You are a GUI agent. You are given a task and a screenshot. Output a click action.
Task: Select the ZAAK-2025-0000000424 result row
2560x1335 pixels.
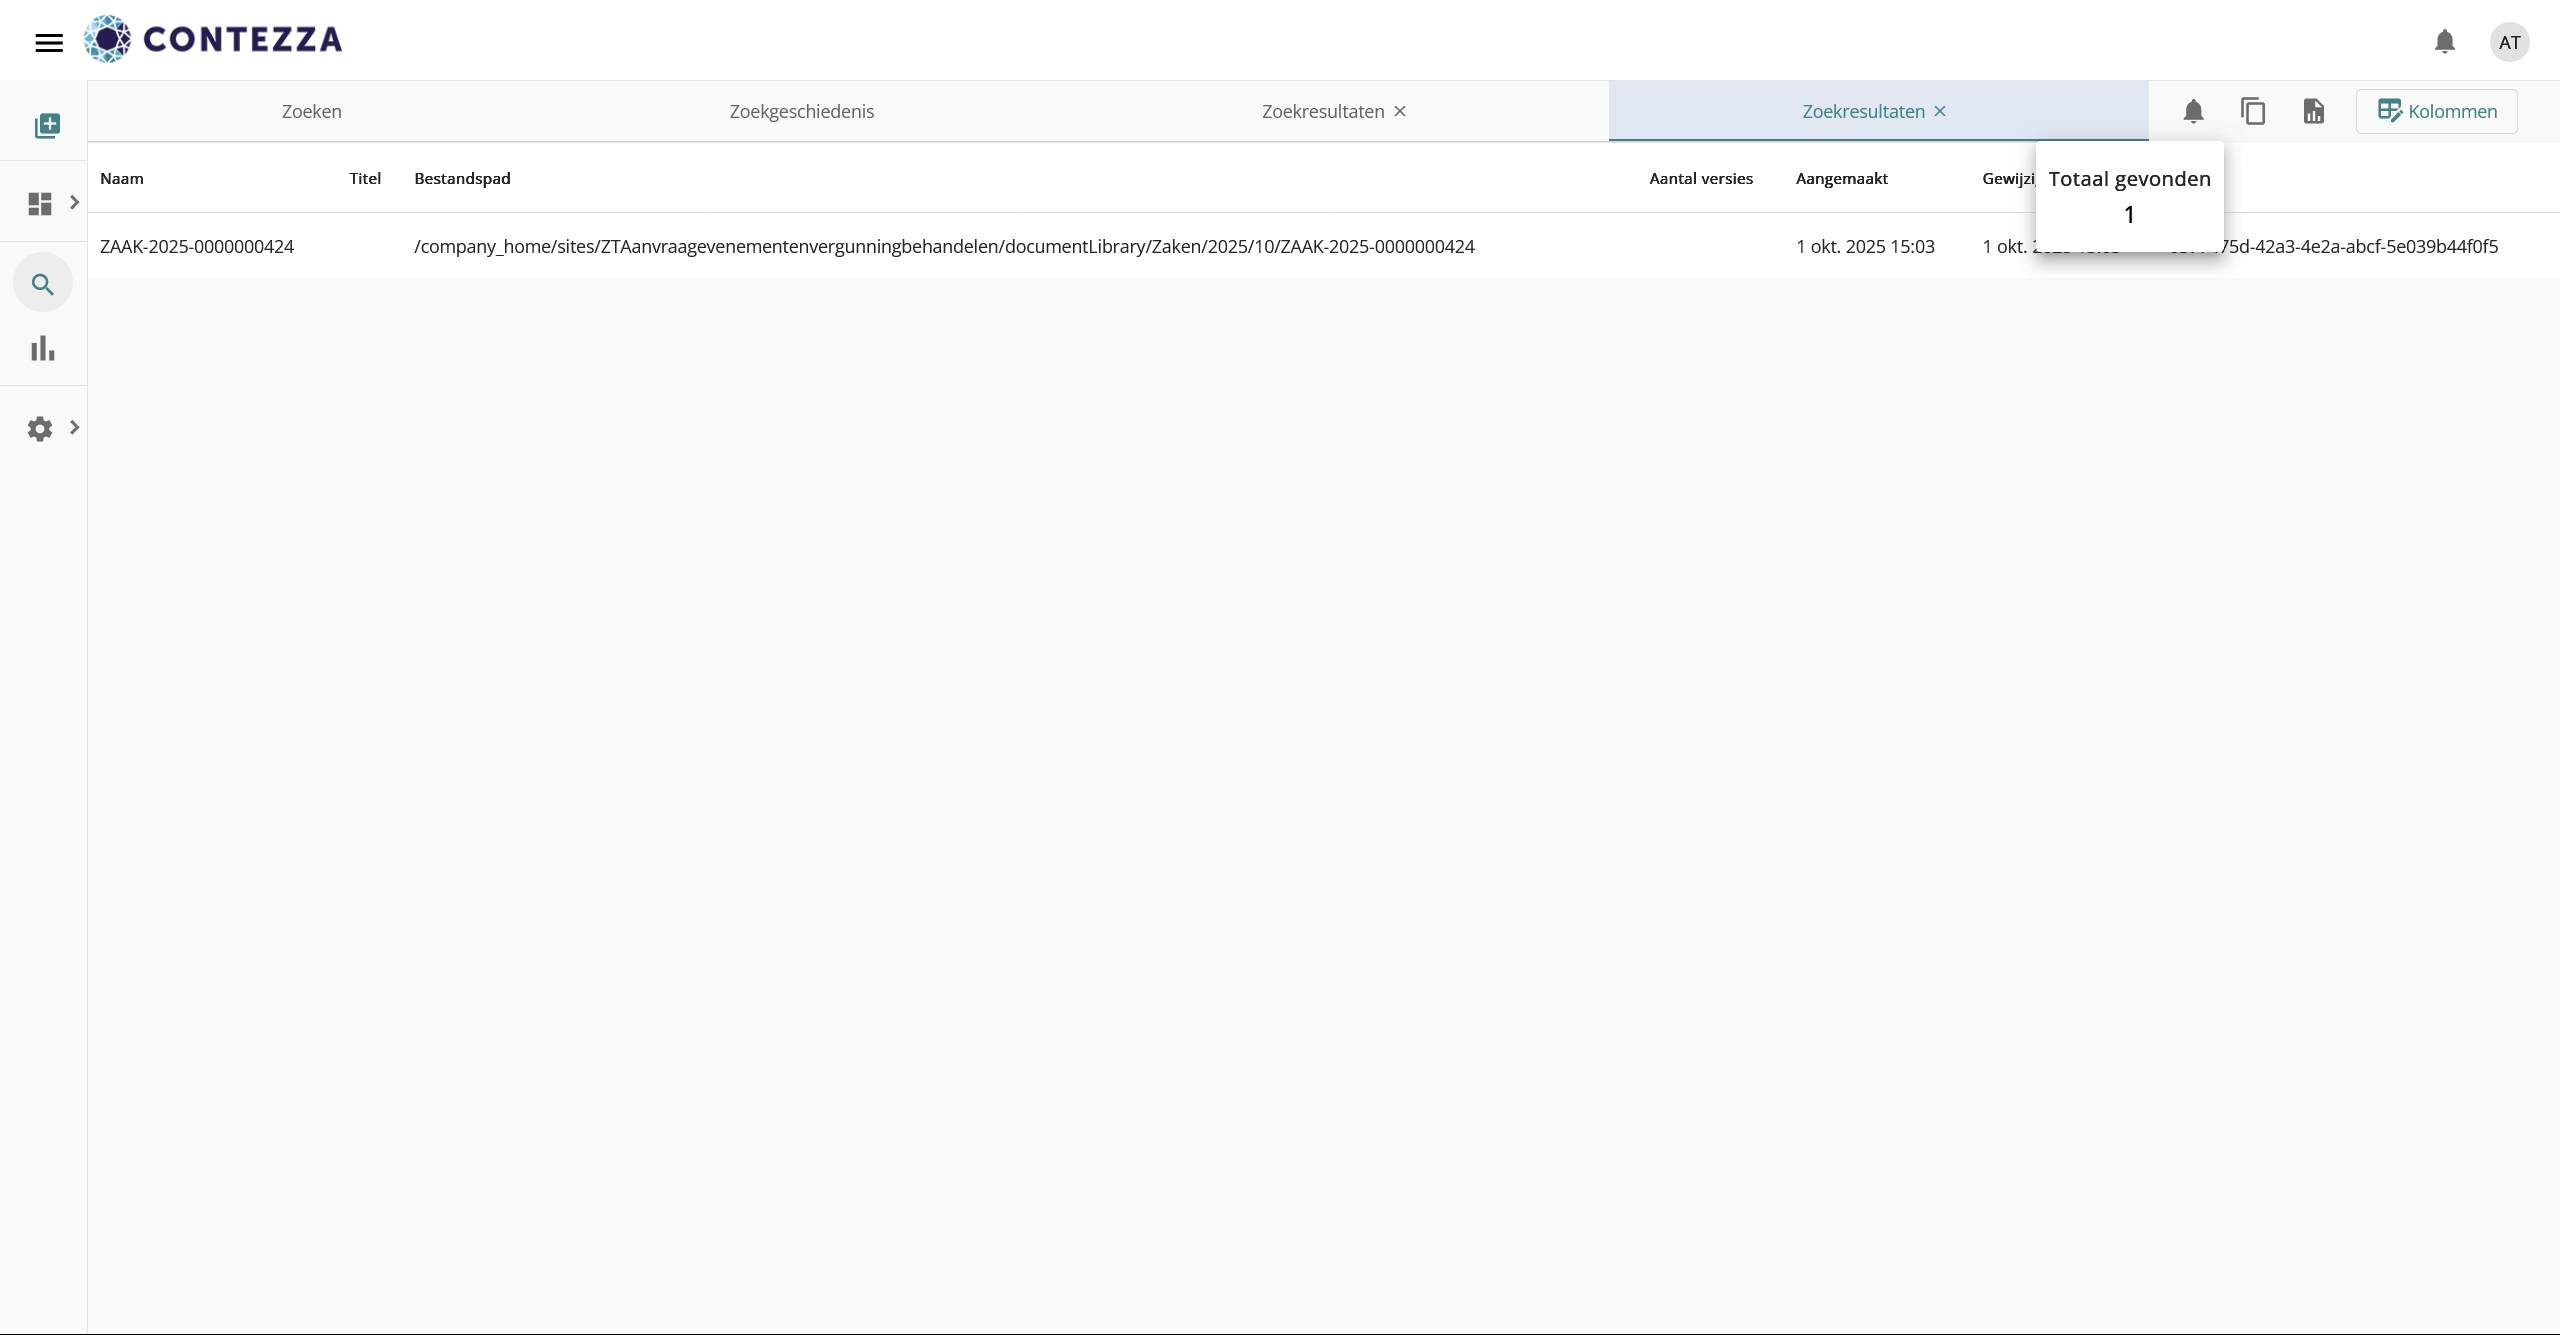[x=197, y=246]
